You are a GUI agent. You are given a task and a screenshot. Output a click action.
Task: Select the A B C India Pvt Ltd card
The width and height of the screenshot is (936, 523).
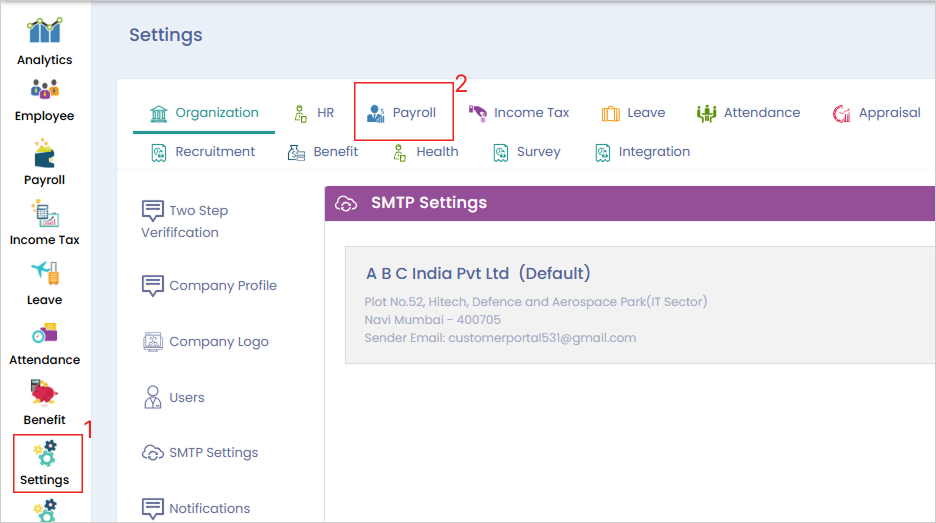pyautogui.click(x=640, y=305)
